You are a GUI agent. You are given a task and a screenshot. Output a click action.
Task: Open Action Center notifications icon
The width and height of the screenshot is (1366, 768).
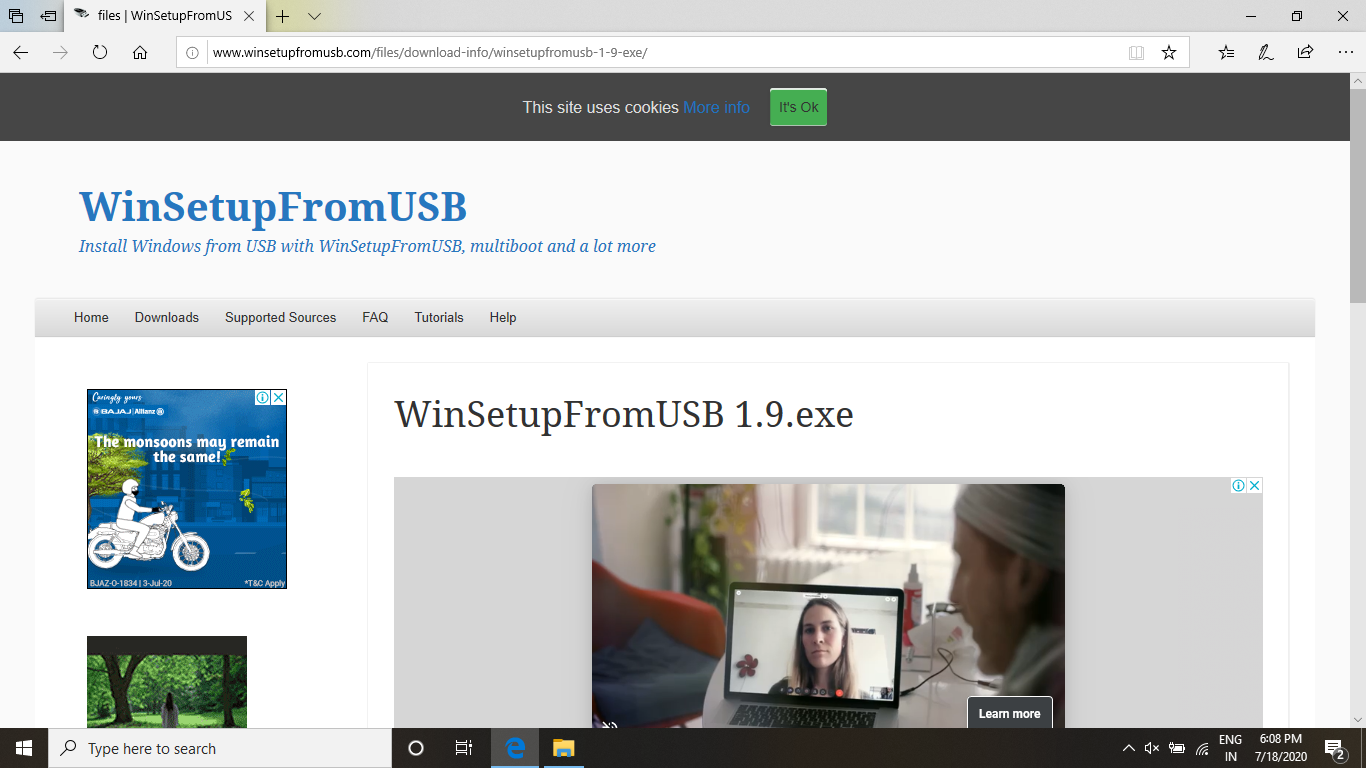pyautogui.click(x=1334, y=748)
